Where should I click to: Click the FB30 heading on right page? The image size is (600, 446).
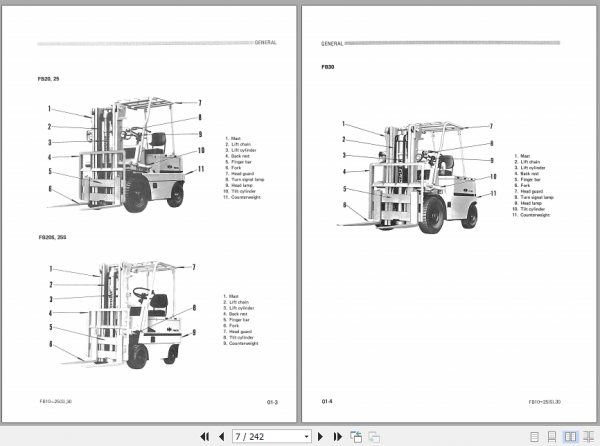click(328, 67)
